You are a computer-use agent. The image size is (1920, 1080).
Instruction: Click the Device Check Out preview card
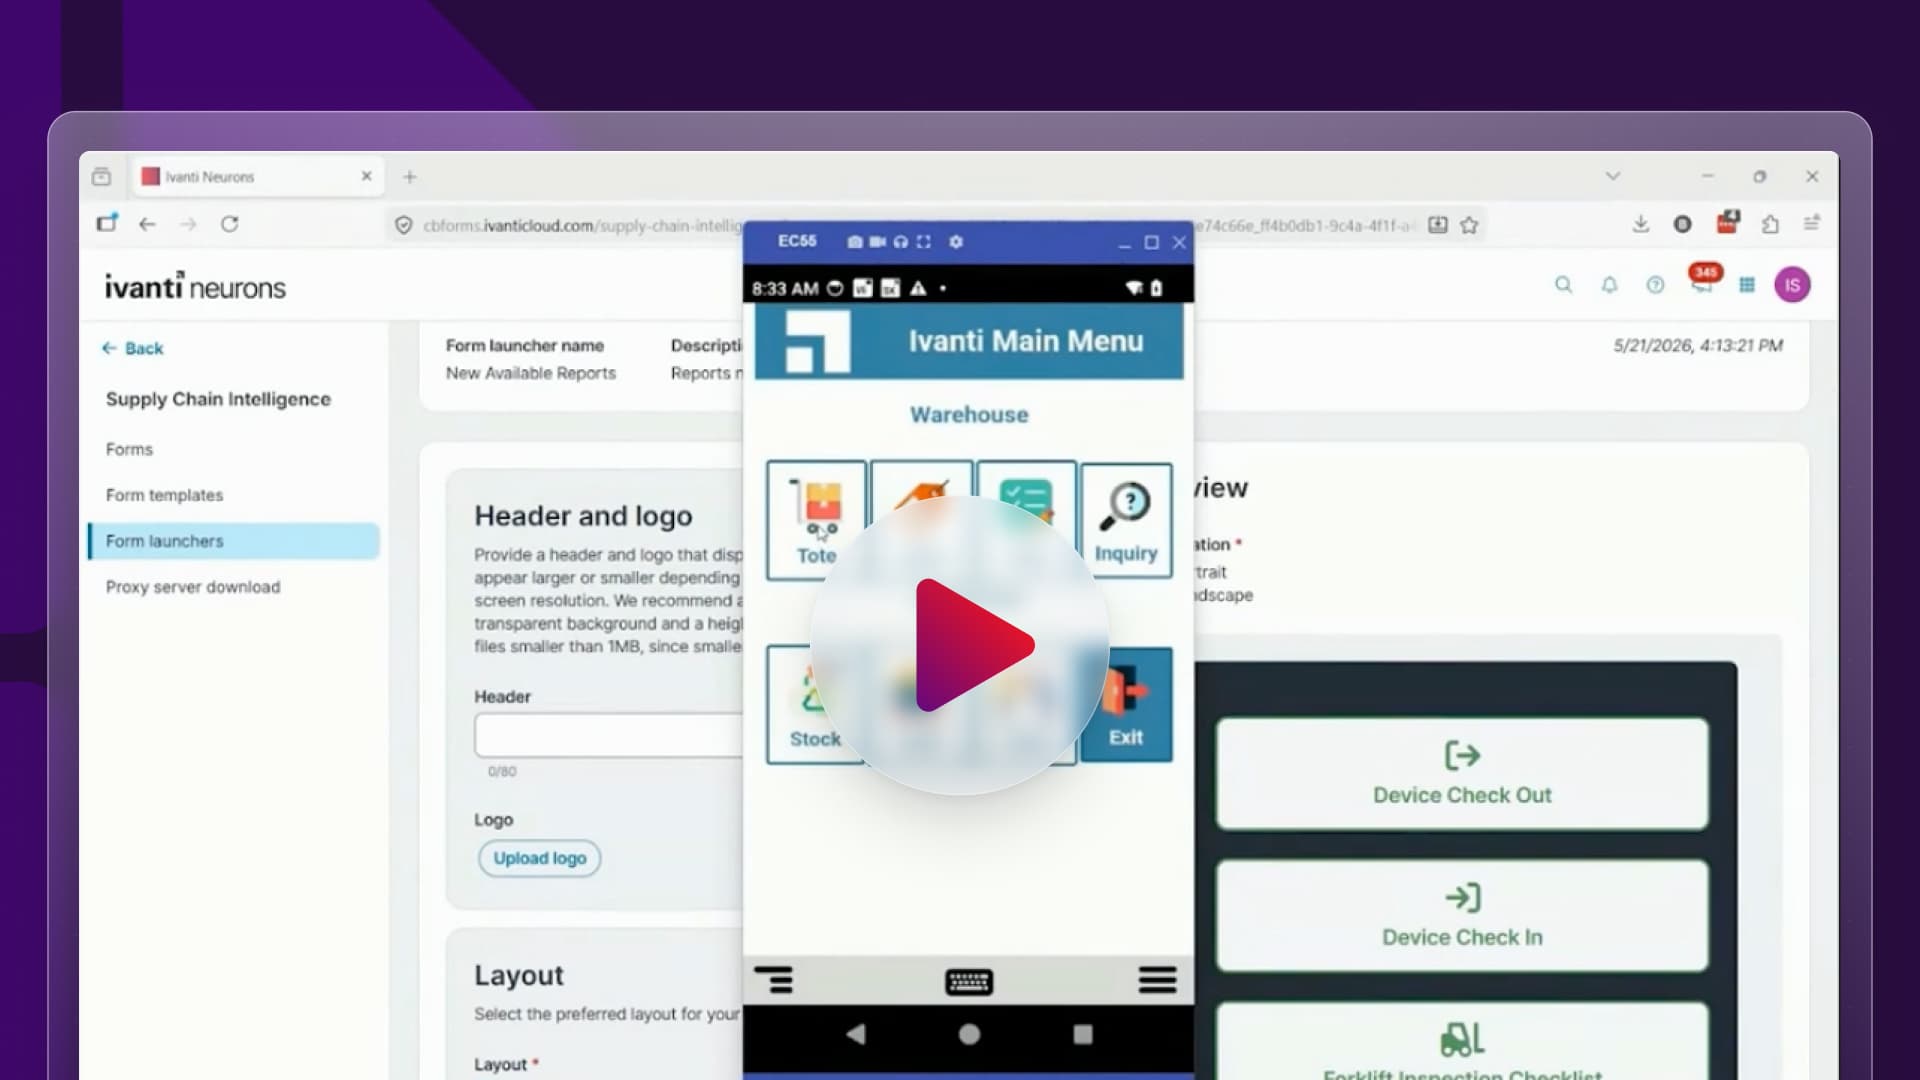coord(1462,773)
